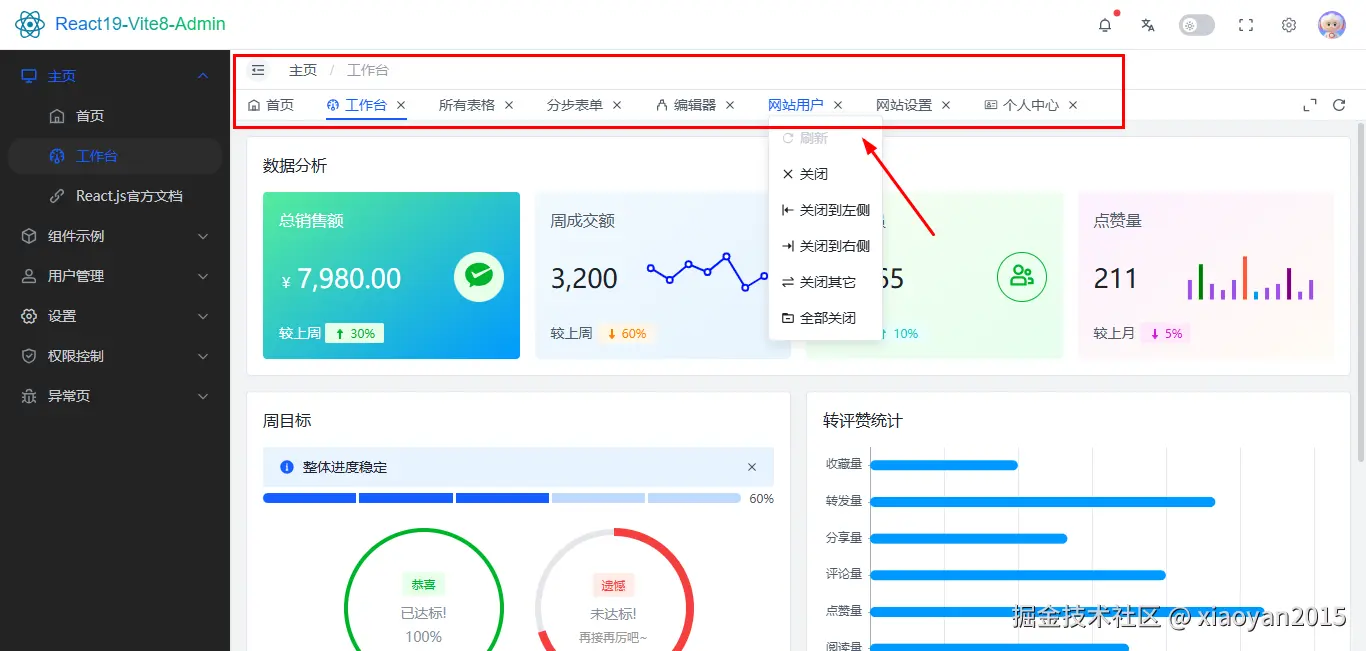Click the 周成交额 line chart
Screen dimensions: 1366x651
click(x=708, y=272)
